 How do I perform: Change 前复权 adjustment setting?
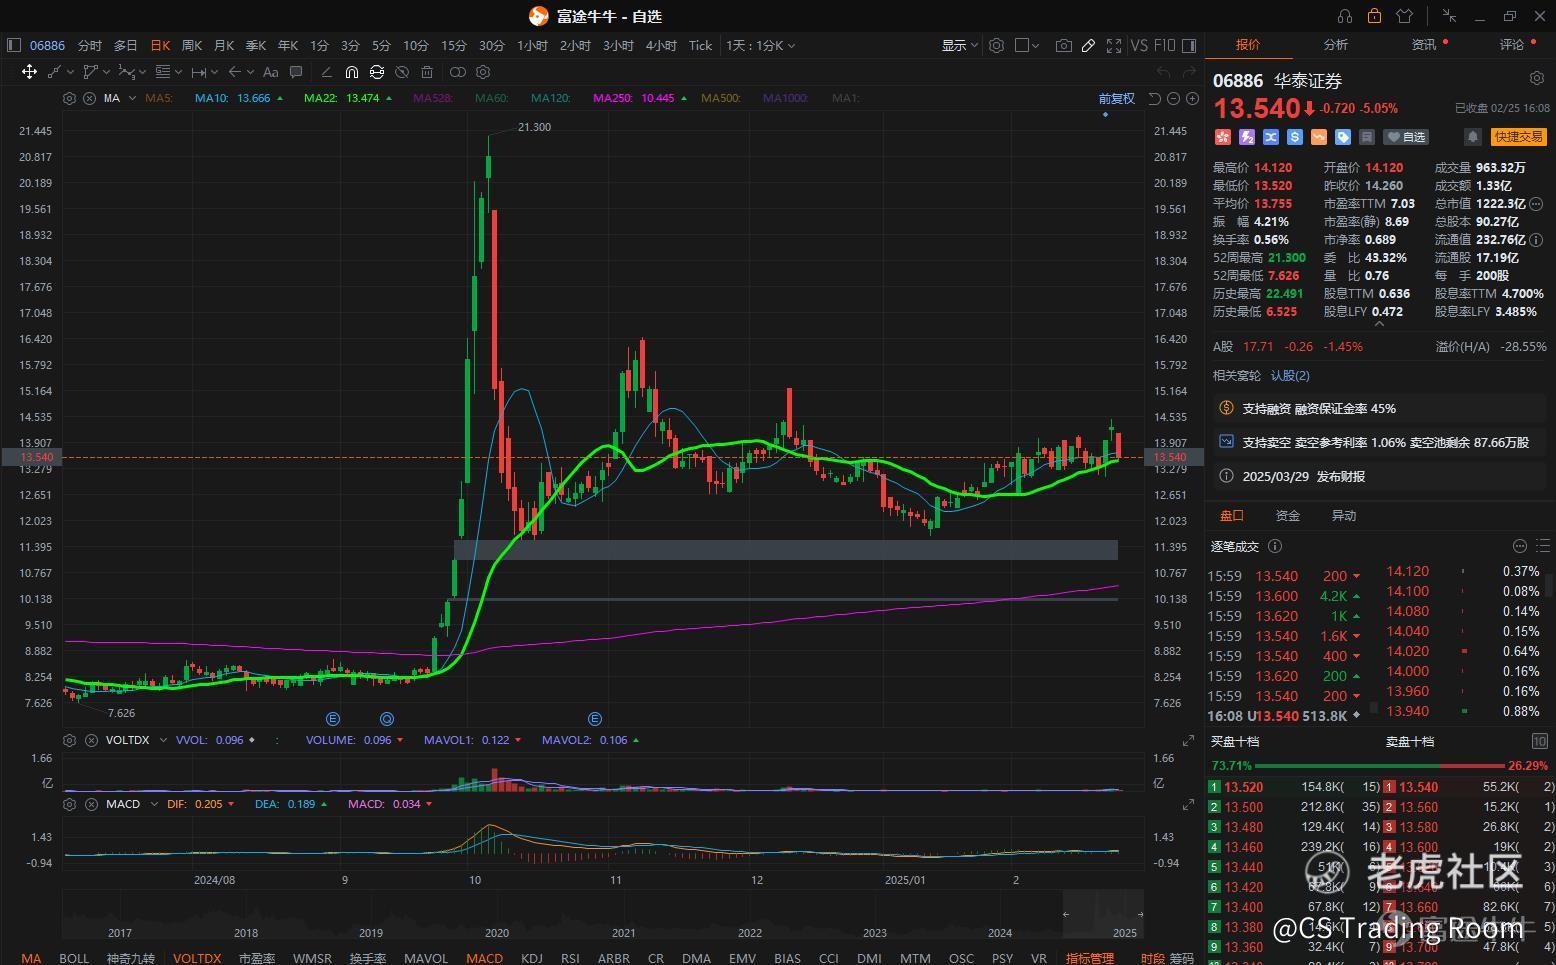(x=1116, y=98)
